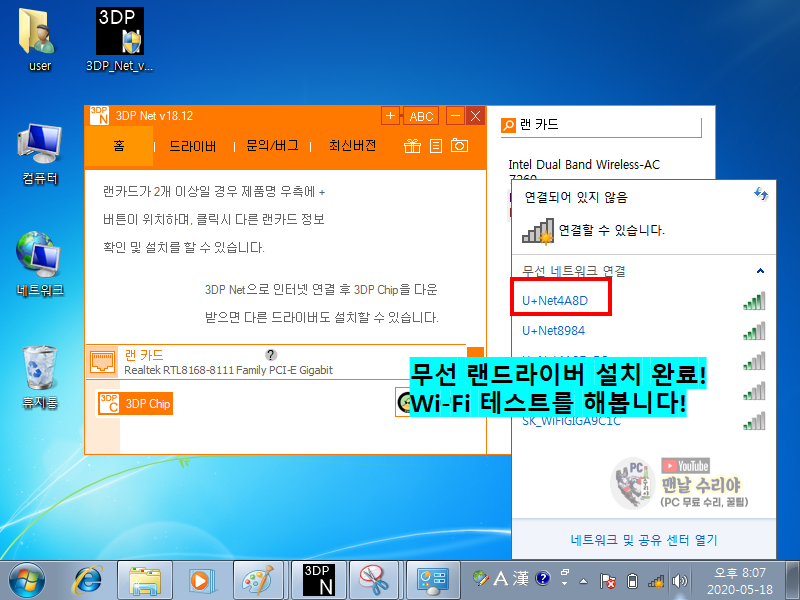Click the 랜 카드 search field icon
Screen dimensions: 800x600
tap(509, 125)
